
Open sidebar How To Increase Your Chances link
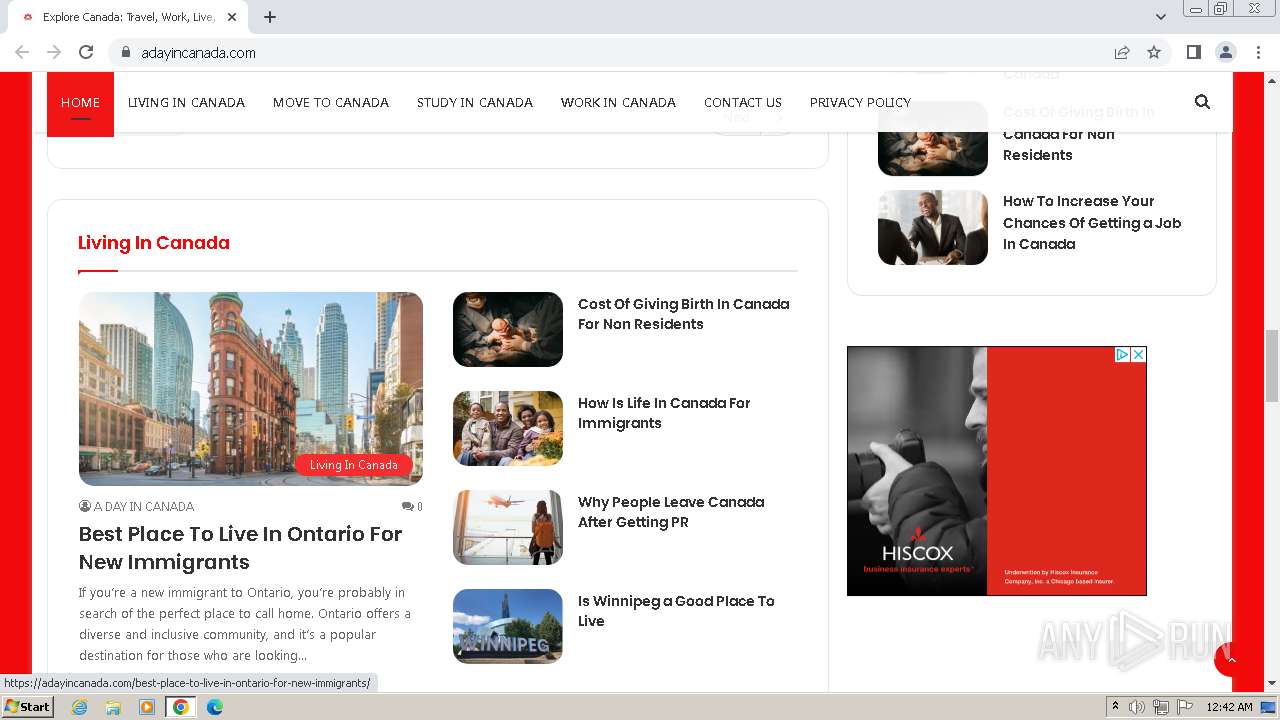(x=1092, y=222)
